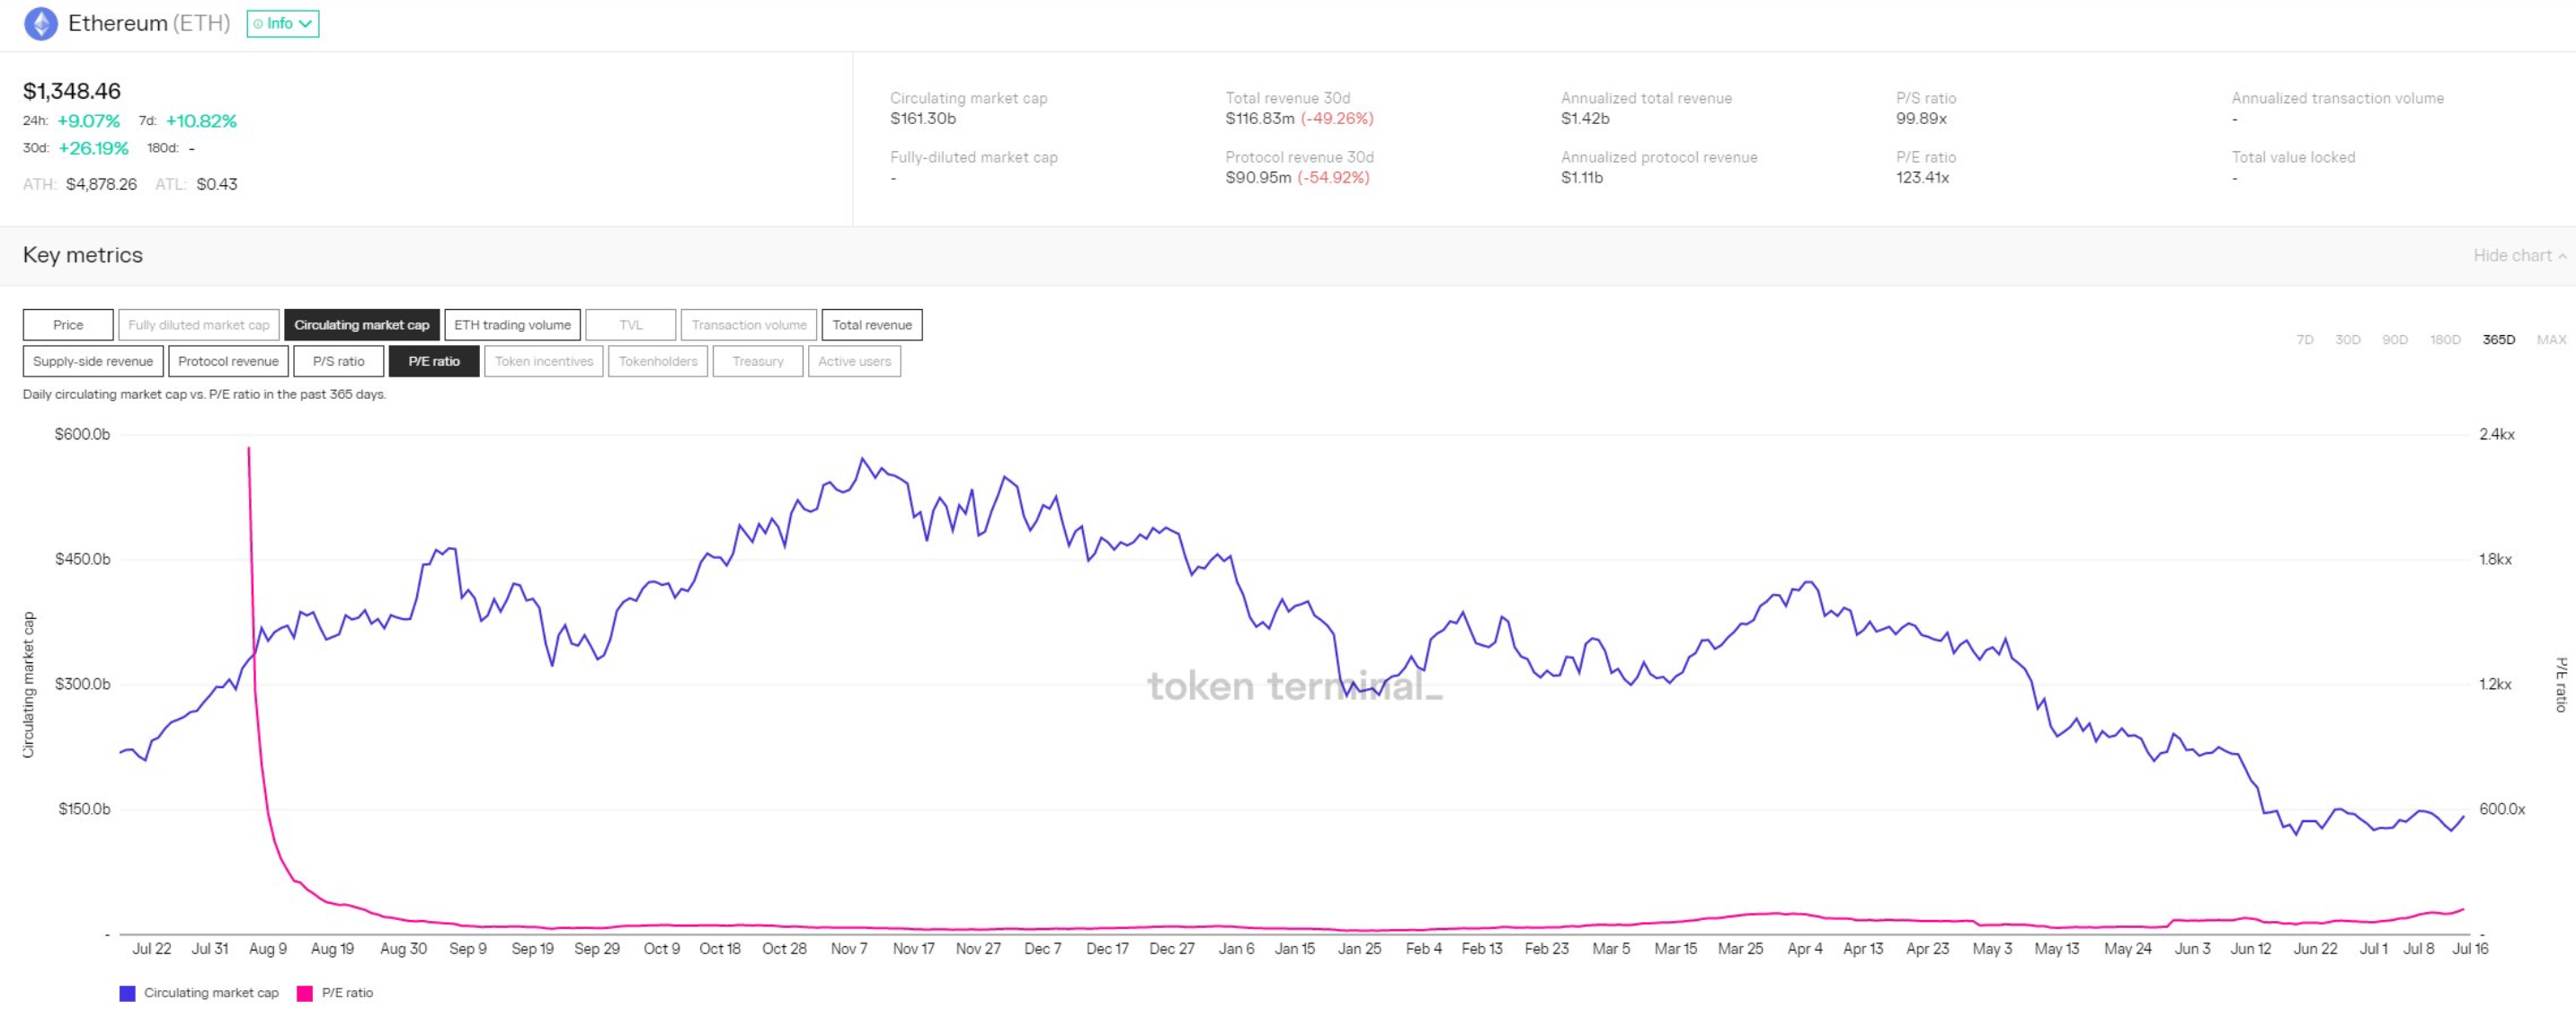Switch chart range to 90D
The width and height of the screenshot is (2576, 1009).
click(x=2395, y=340)
